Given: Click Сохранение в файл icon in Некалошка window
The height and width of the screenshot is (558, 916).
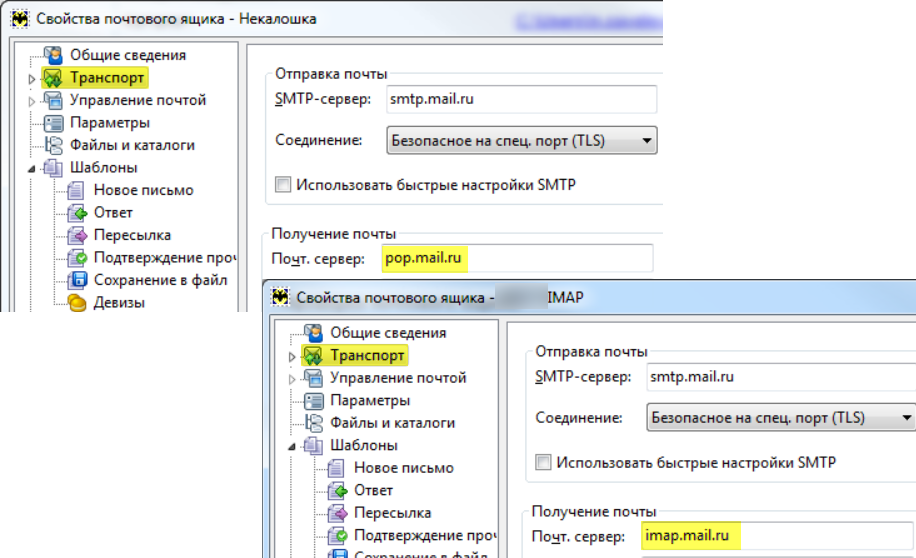Looking at the screenshot, I should click(x=77, y=280).
